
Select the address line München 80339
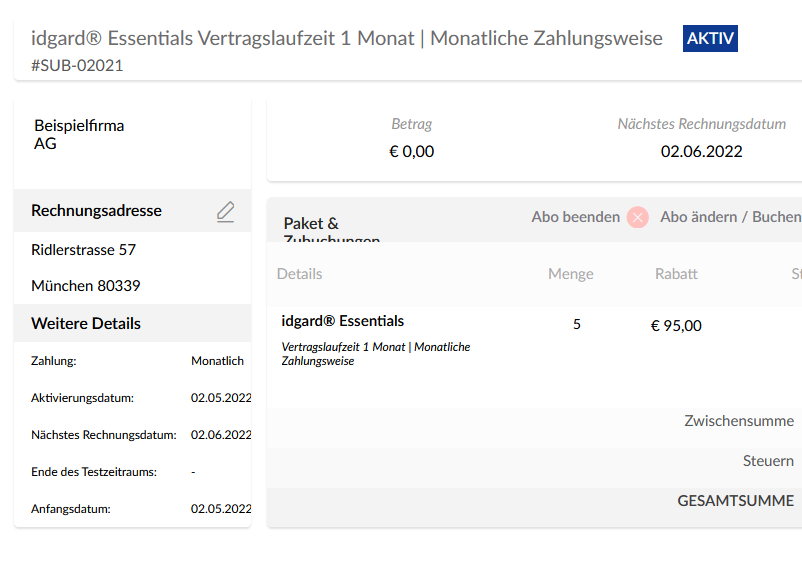(x=85, y=286)
